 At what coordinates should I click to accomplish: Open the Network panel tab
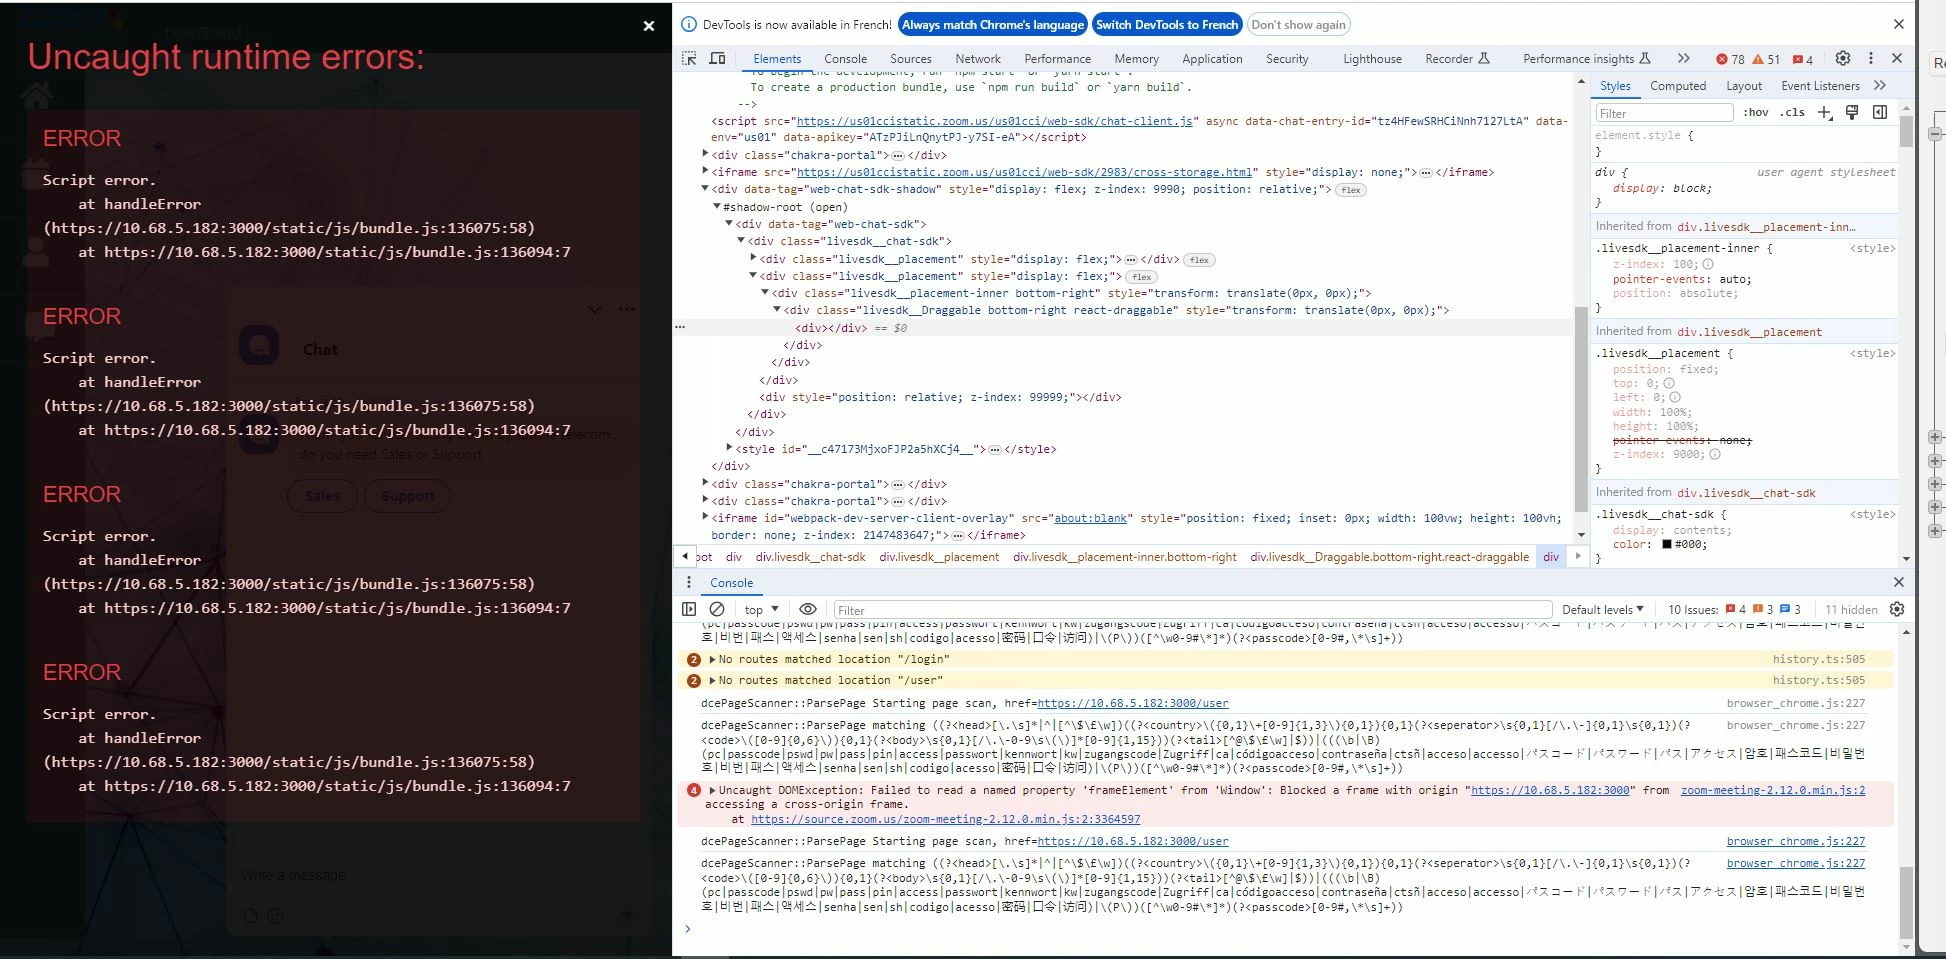[x=977, y=59]
